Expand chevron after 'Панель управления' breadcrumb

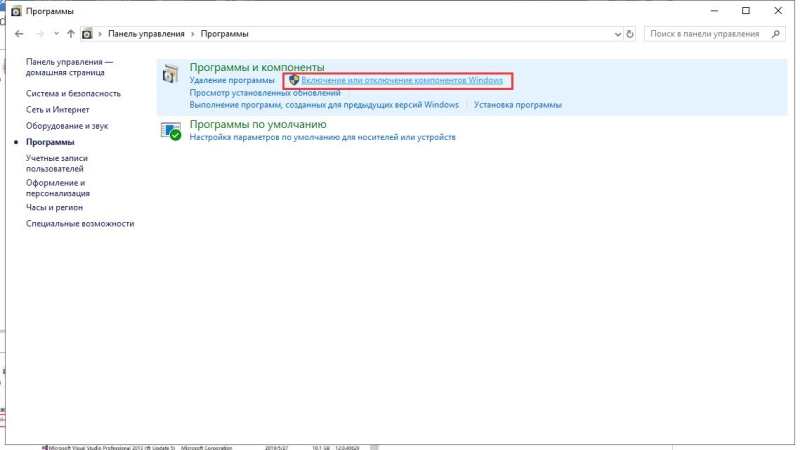point(192,34)
